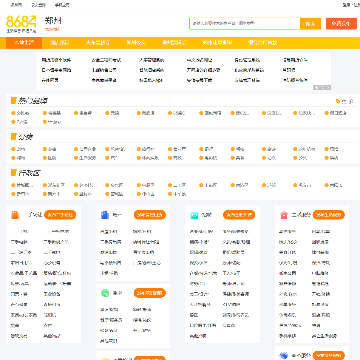Click the red house category icon
The height and width of the screenshot is (360, 360).
point(284,215)
